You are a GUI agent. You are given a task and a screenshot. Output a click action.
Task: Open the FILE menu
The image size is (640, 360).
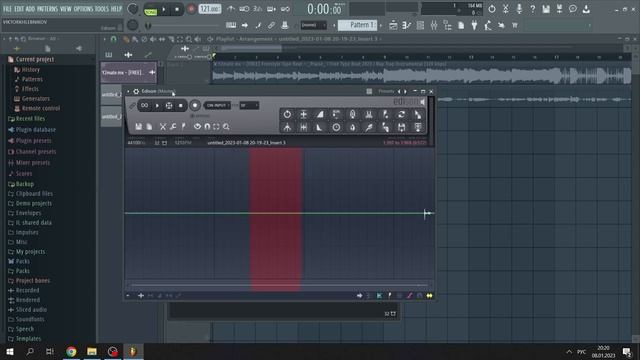[7, 9]
